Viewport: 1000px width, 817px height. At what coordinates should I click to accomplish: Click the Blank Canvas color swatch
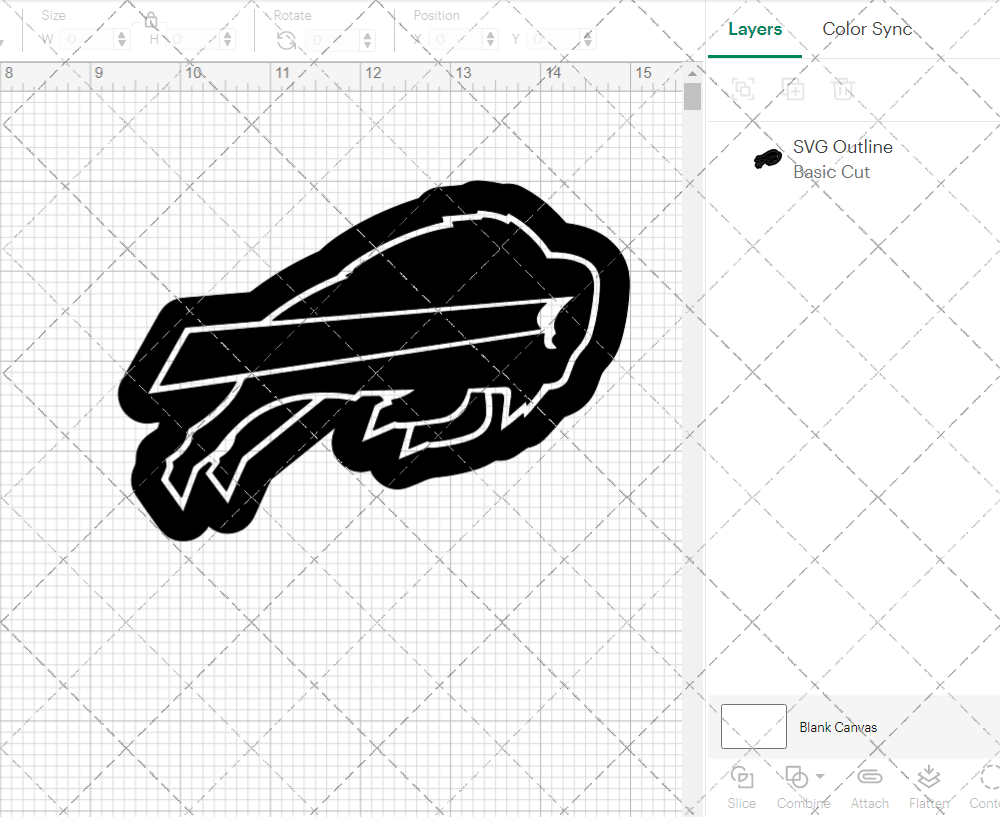point(753,727)
